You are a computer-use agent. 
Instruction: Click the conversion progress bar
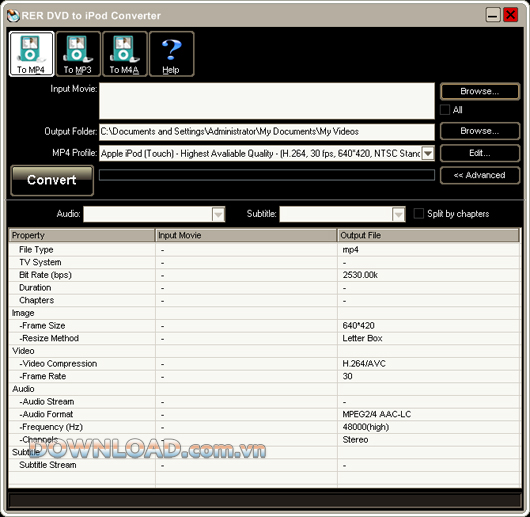pyautogui.click(x=267, y=175)
